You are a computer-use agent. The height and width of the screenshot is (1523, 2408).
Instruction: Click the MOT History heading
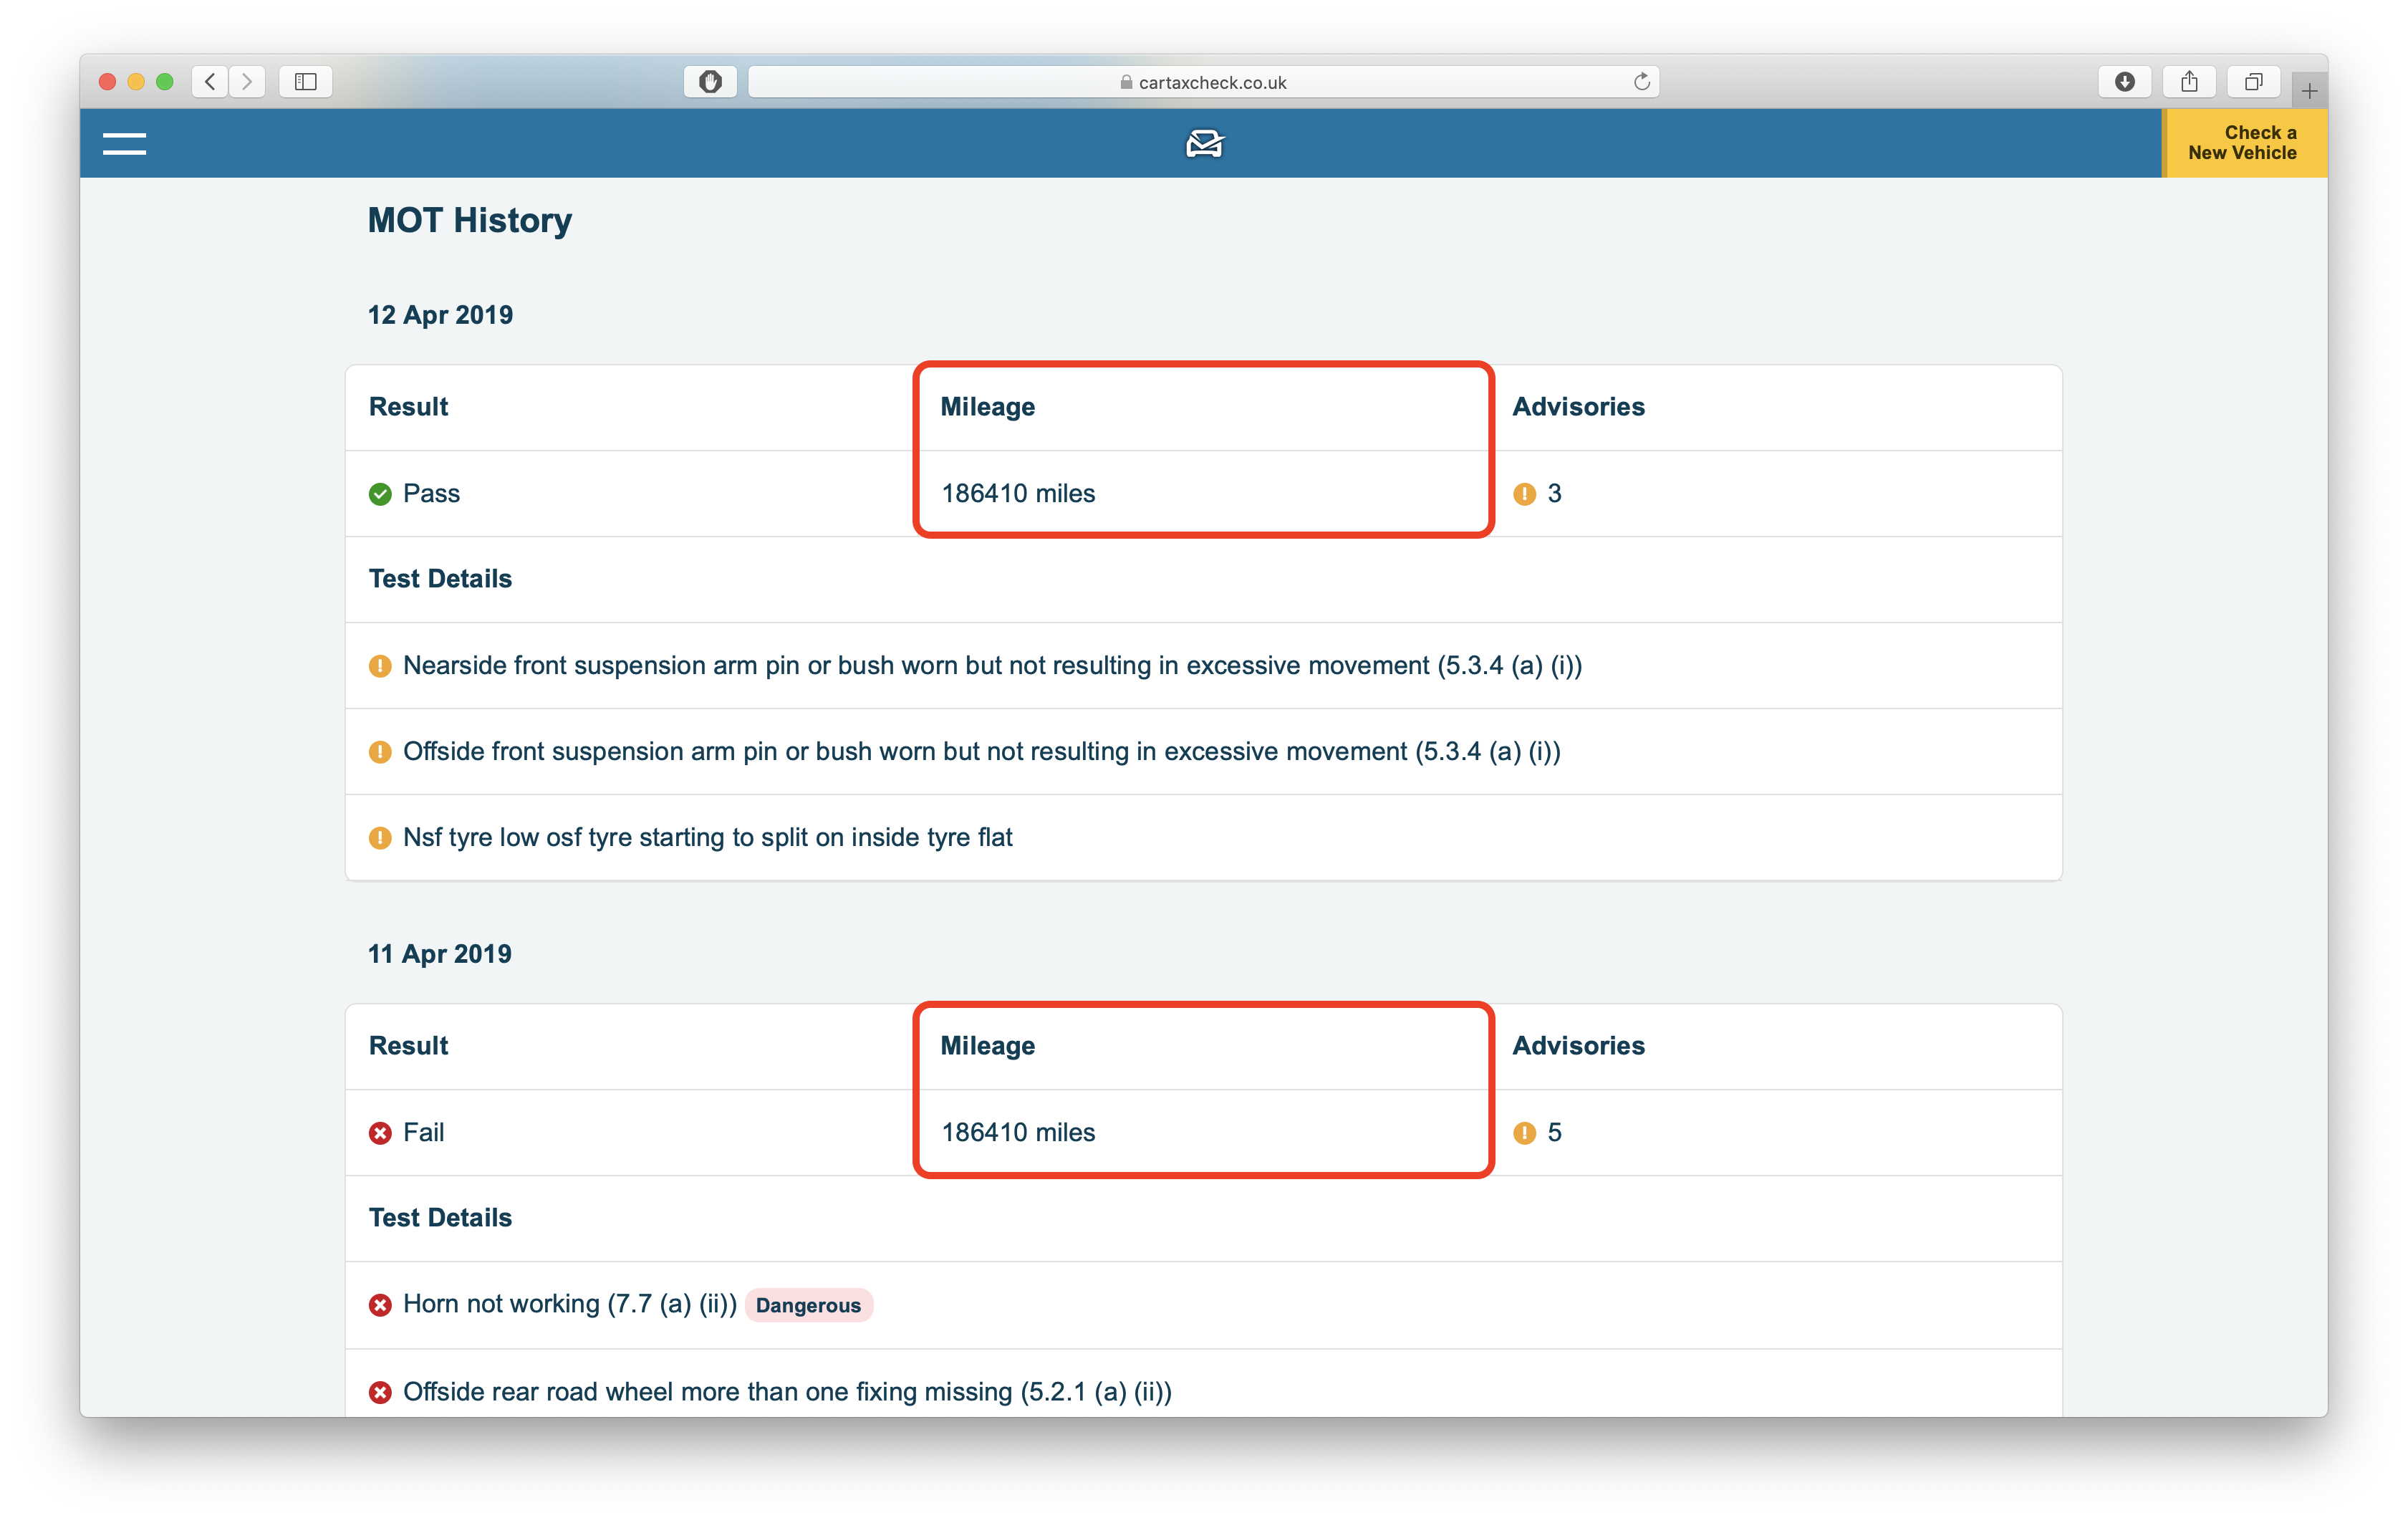pyautogui.click(x=470, y=220)
